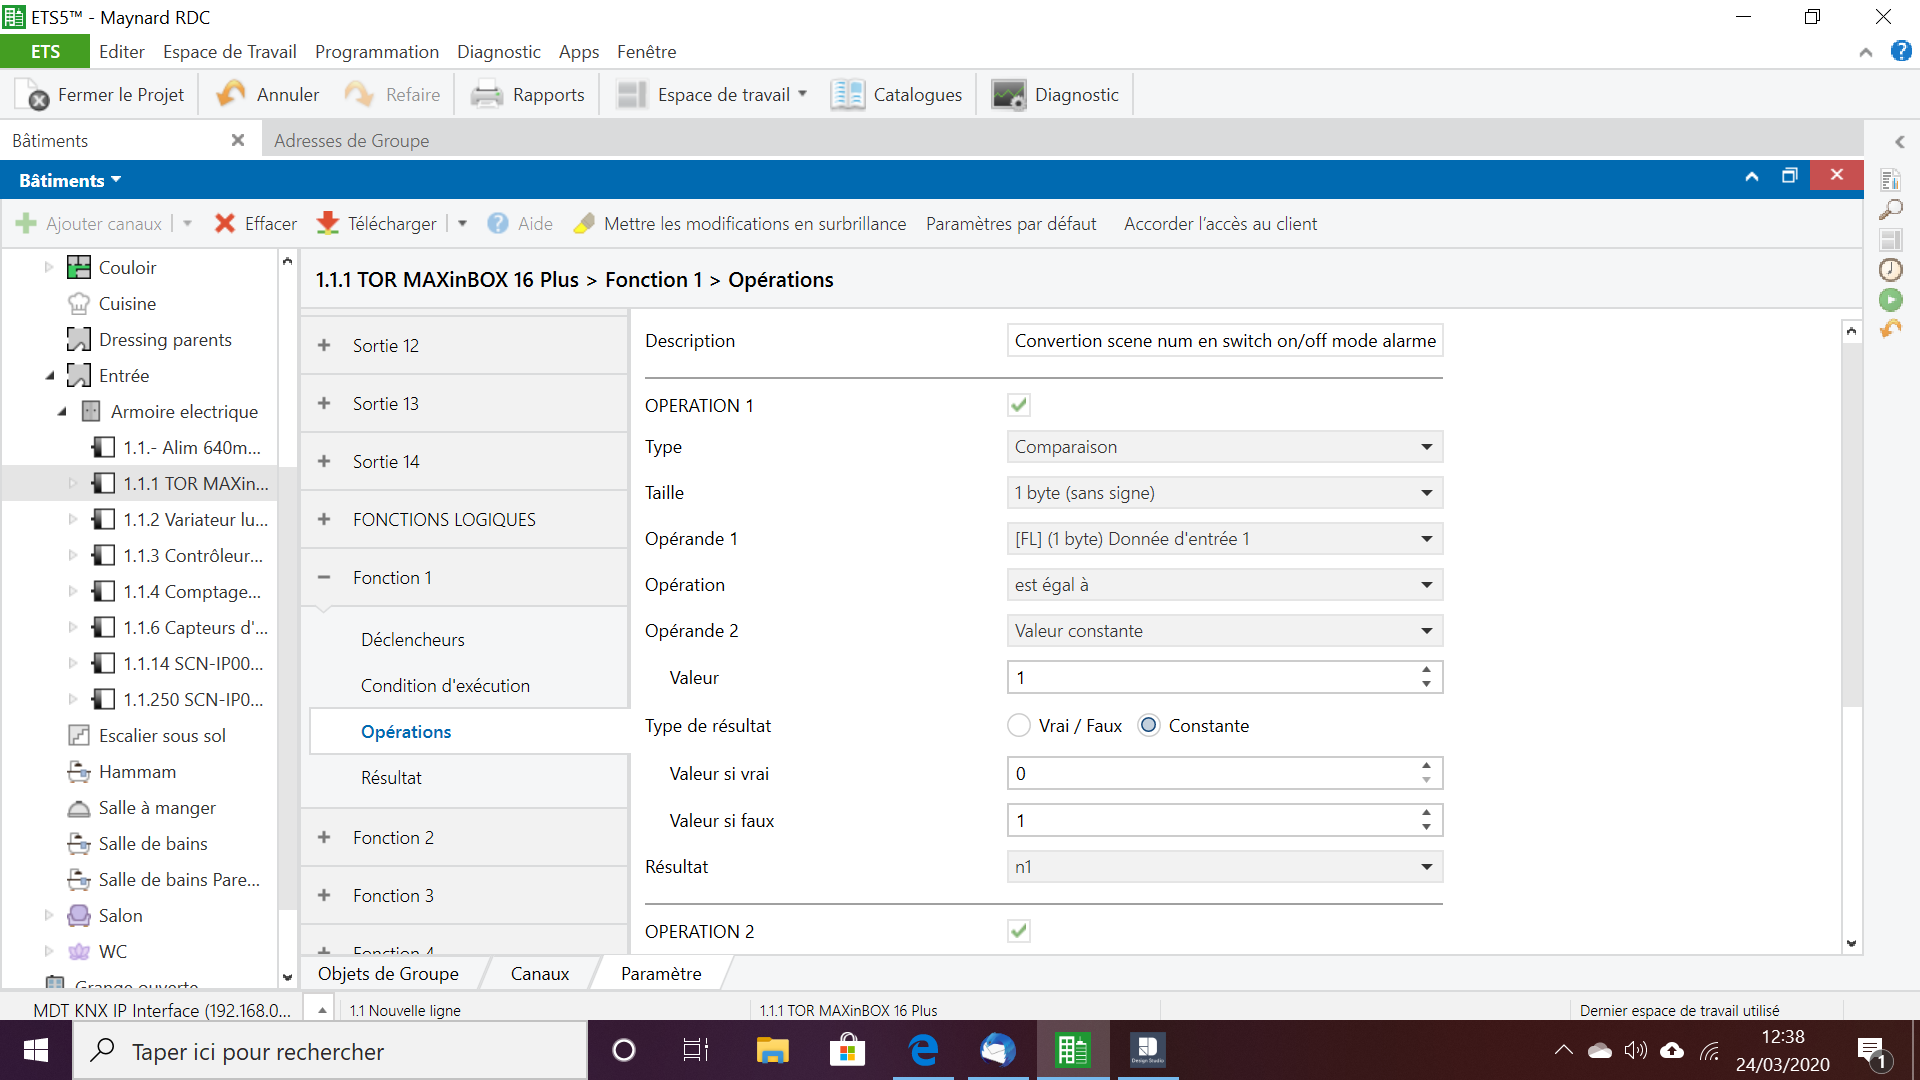The width and height of the screenshot is (1920, 1080).
Task: Click the Télécharger download icon
Action: (x=327, y=224)
